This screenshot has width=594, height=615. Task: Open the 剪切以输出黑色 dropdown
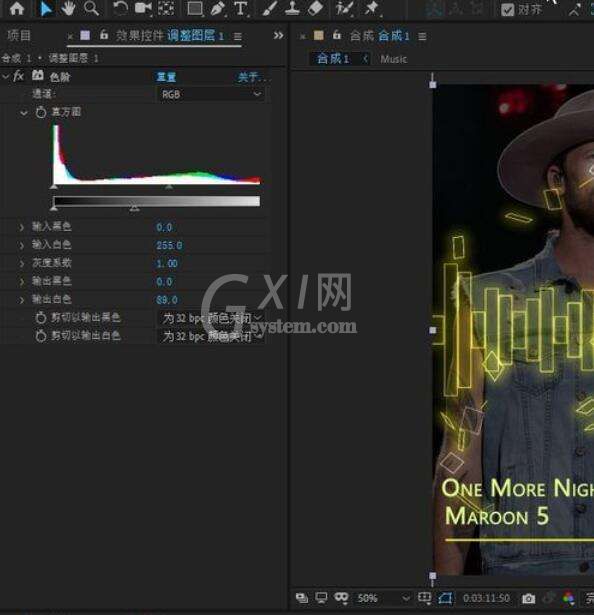211,318
